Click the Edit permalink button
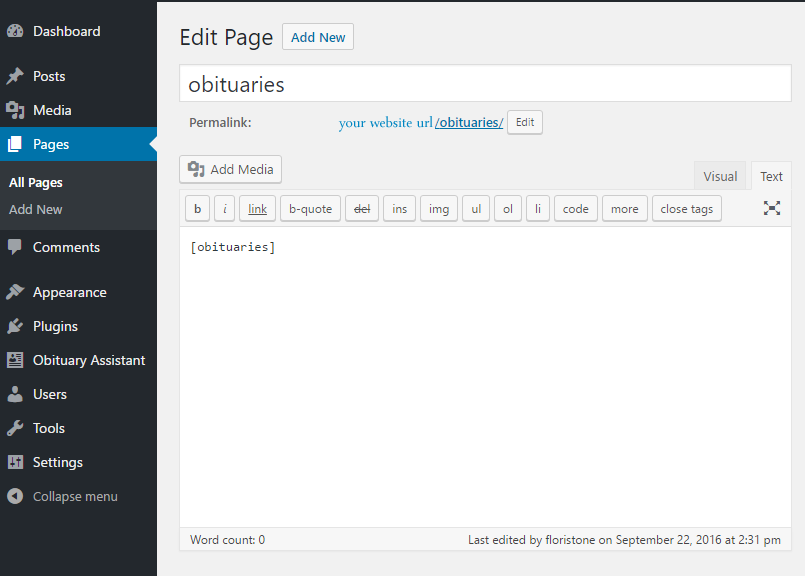Image resolution: width=805 pixels, height=576 pixels. tap(524, 122)
